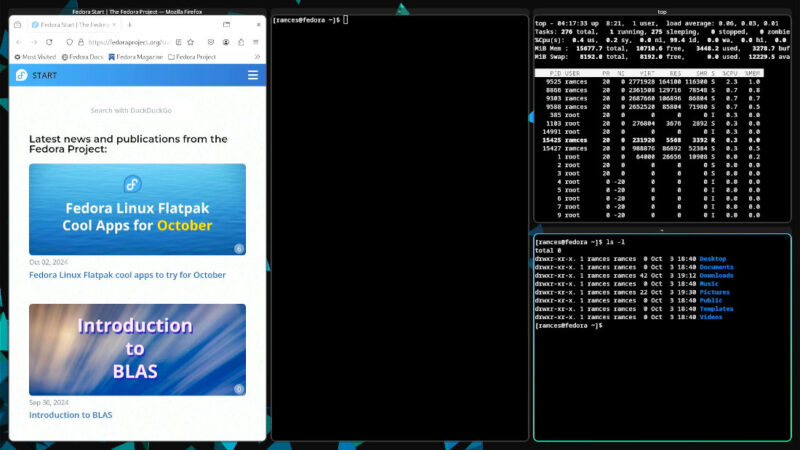
Task: Select %CPU column header in top
Action: 730,73
